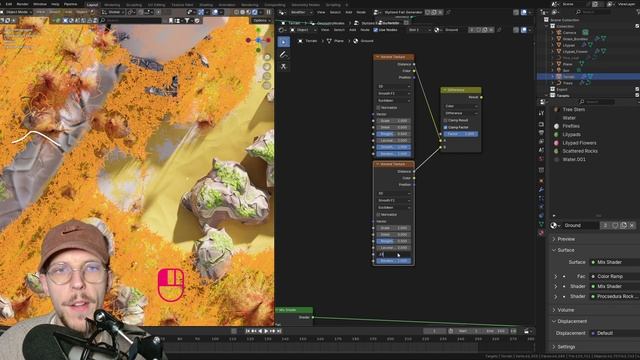Open Difference blend mode dropdown on mix node
This screenshot has width=640, height=360.
point(461,113)
